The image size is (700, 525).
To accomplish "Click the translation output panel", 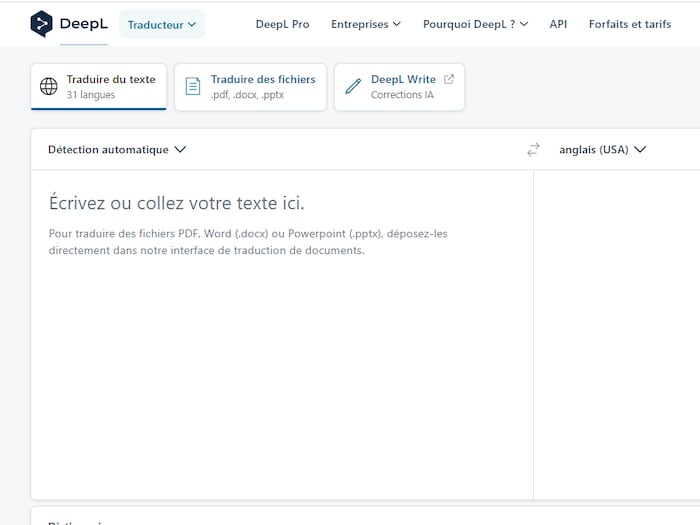I will click(617, 335).
